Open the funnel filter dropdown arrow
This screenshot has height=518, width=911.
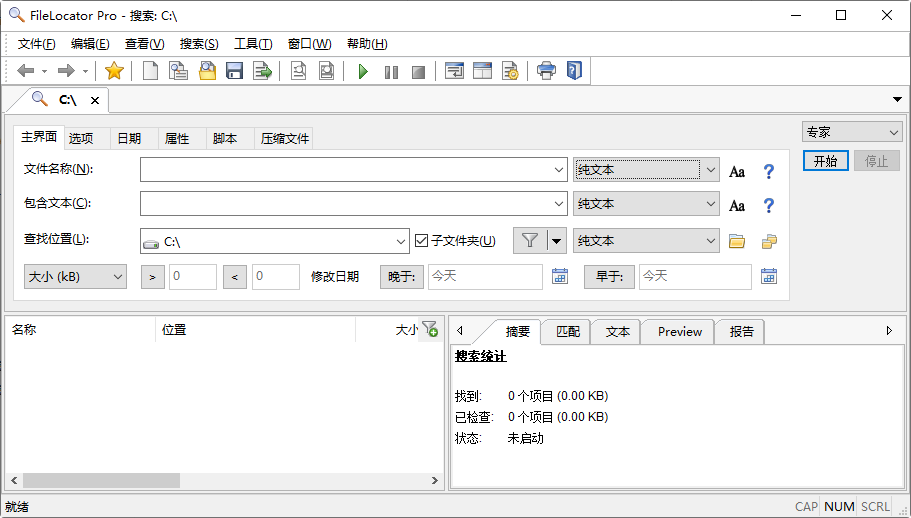coord(556,240)
